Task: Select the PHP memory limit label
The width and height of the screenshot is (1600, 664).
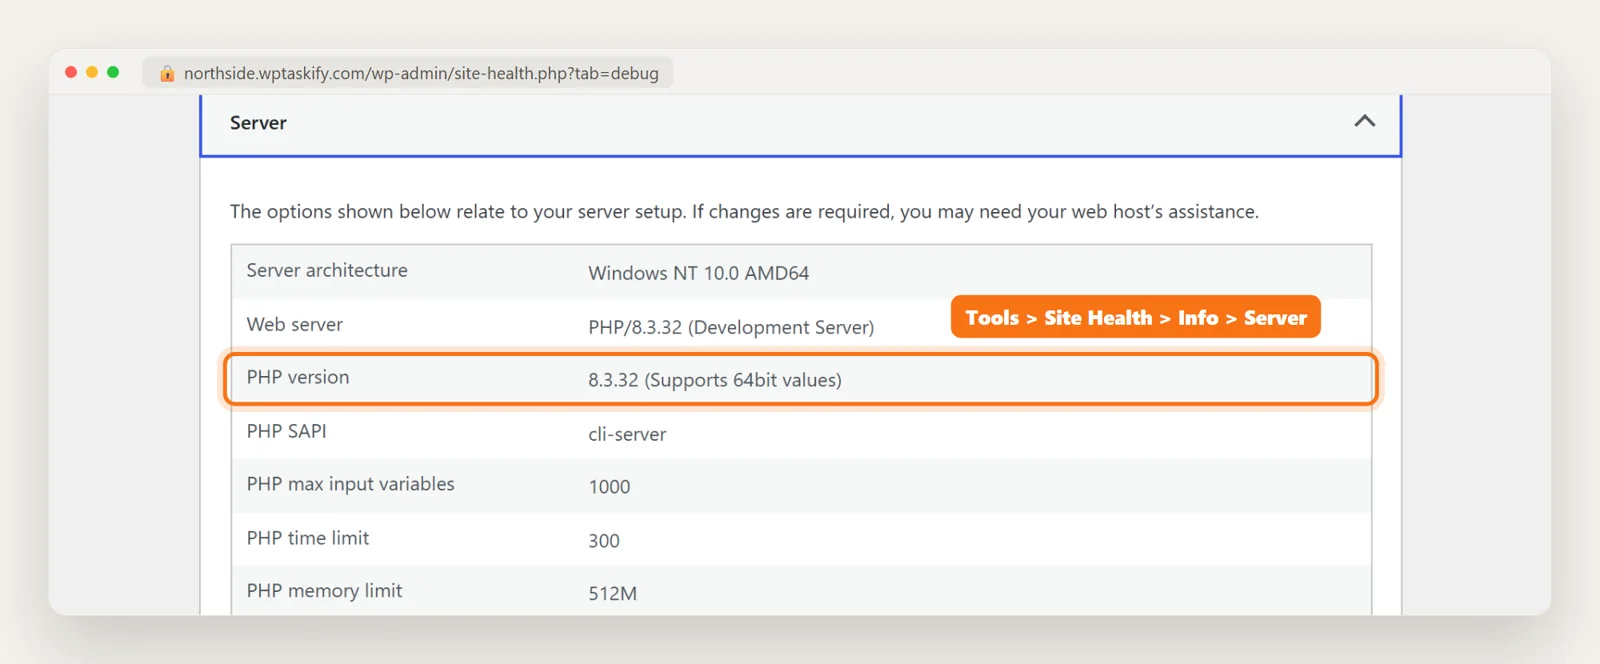Action: click(325, 591)
